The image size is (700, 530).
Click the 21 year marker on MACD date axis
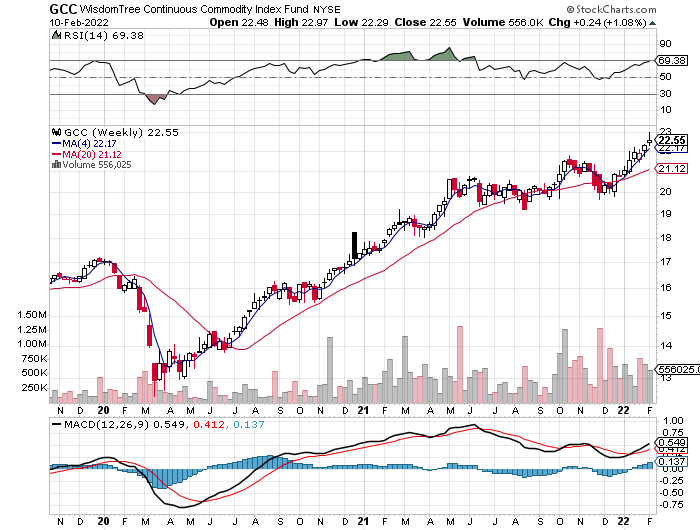click(363, 522)
